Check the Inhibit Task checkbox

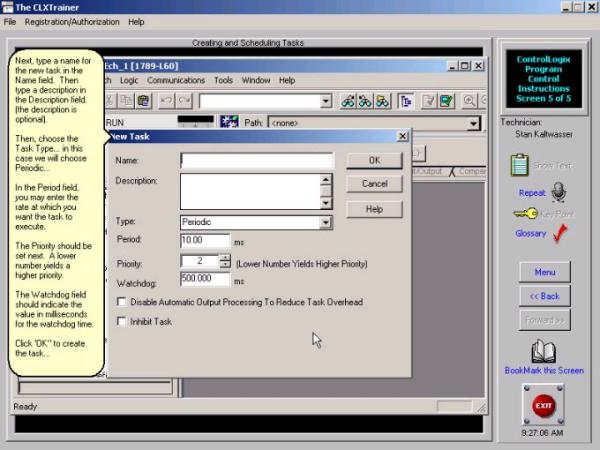122,321
